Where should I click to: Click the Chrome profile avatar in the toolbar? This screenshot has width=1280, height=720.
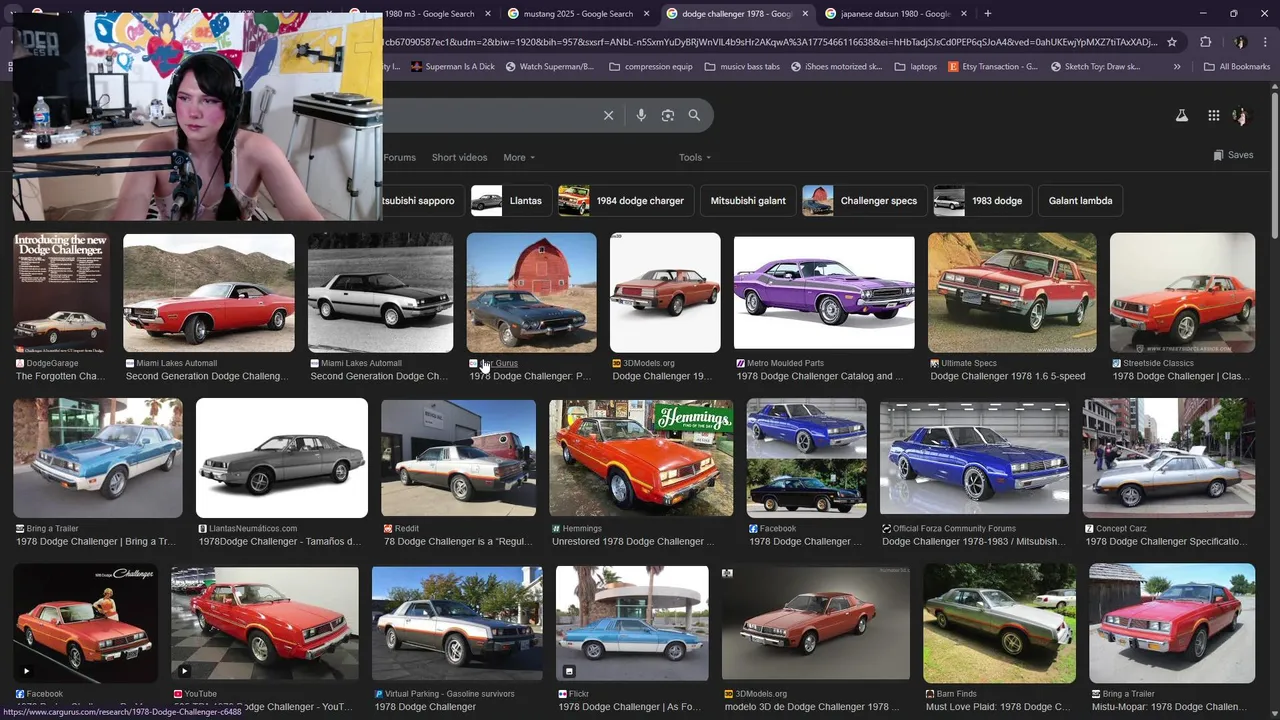(x=1240, y=42)
